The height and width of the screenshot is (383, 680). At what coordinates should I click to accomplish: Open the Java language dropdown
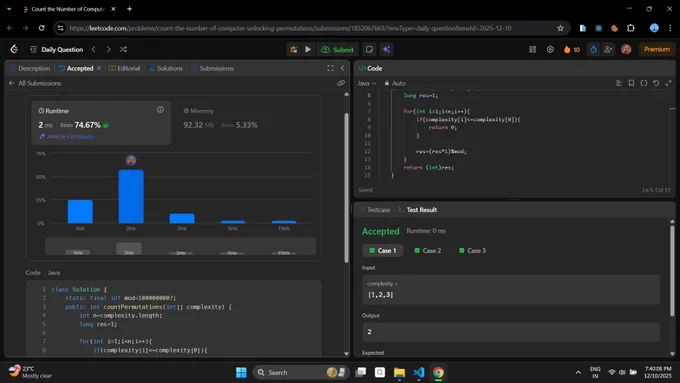coord(367,83)
